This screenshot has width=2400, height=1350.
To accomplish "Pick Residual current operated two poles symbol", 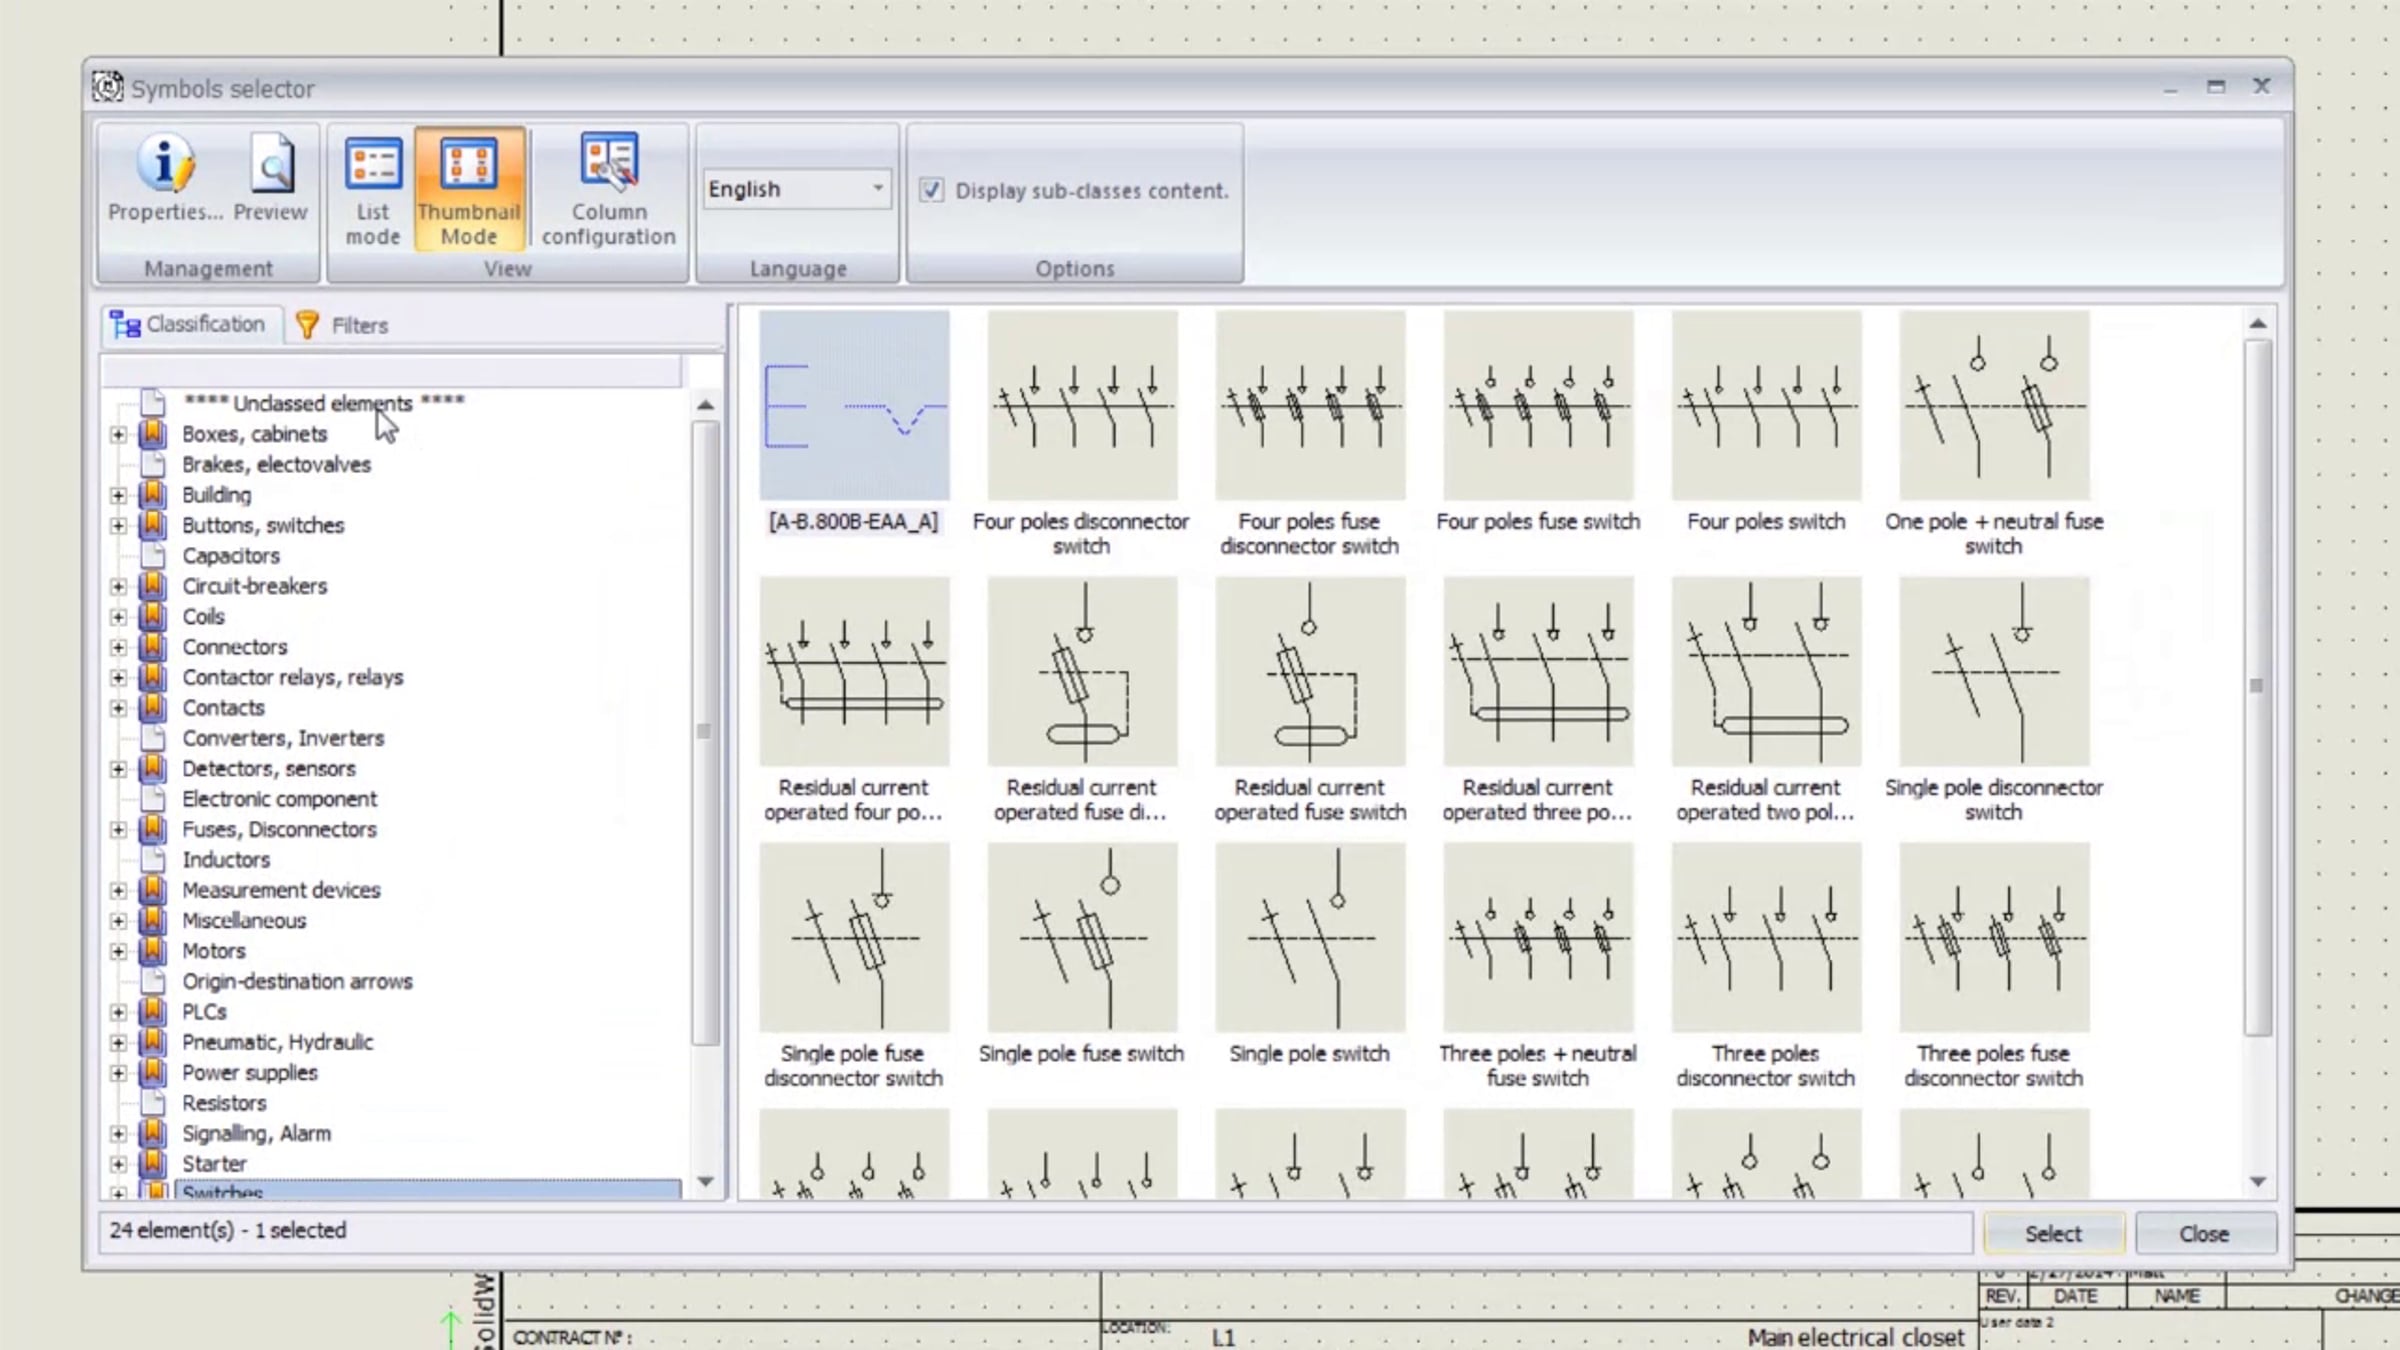I will click(x=1765, y=671).
